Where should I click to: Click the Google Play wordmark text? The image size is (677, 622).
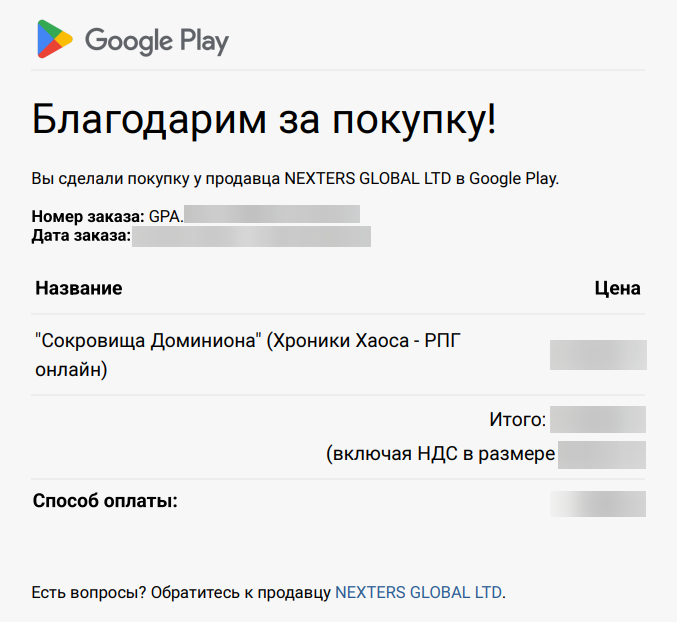pos(156,40)
